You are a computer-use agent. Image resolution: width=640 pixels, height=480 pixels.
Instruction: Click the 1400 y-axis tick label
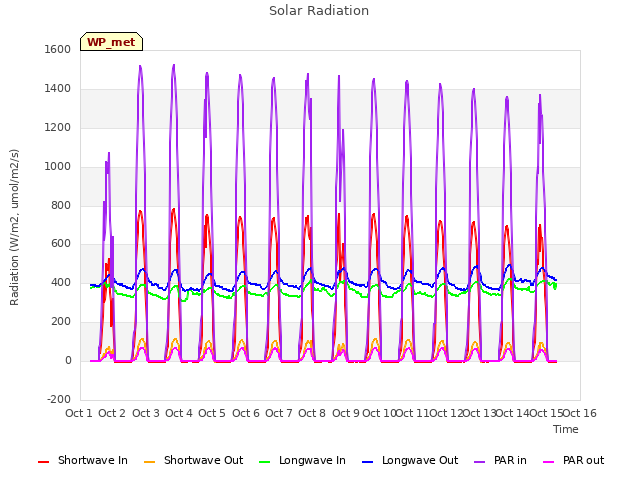coord(58,88)
